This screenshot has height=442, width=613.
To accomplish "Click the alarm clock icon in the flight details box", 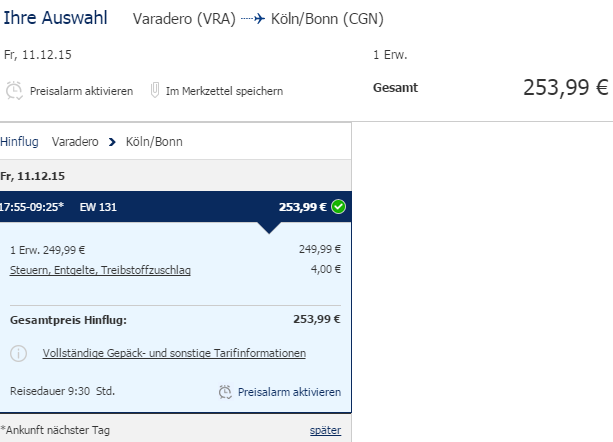I will (225, 392).
